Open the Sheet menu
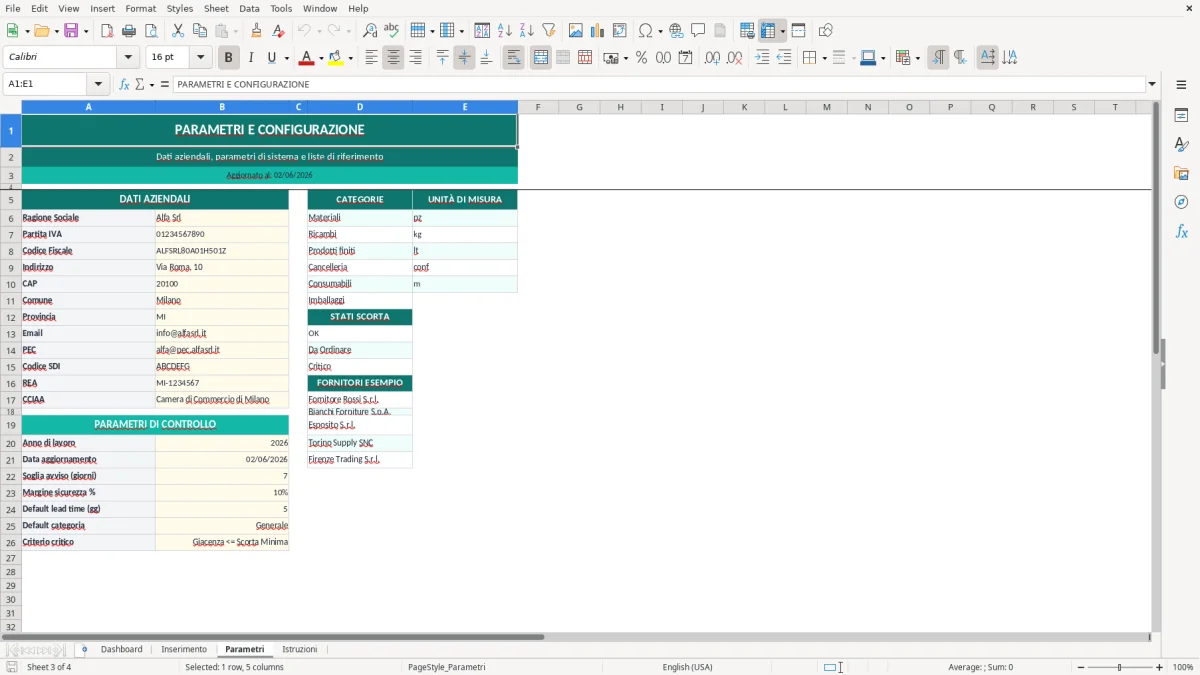The height and width of the screenshot is (675, 1200). click(x=216, y=8)
